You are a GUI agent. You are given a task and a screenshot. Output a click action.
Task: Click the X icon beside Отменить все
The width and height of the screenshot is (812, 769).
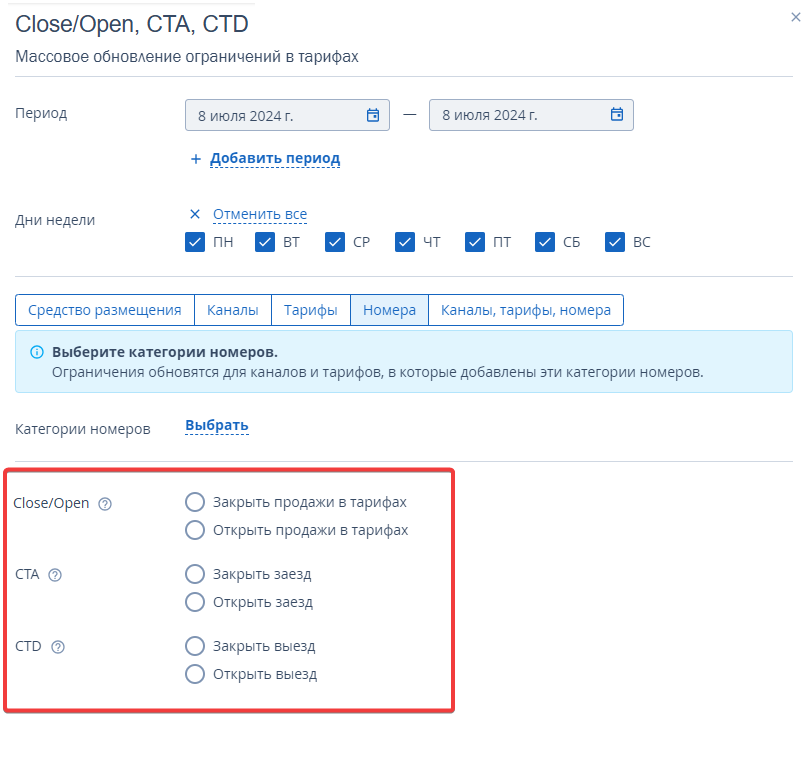[x=195, y=214]
